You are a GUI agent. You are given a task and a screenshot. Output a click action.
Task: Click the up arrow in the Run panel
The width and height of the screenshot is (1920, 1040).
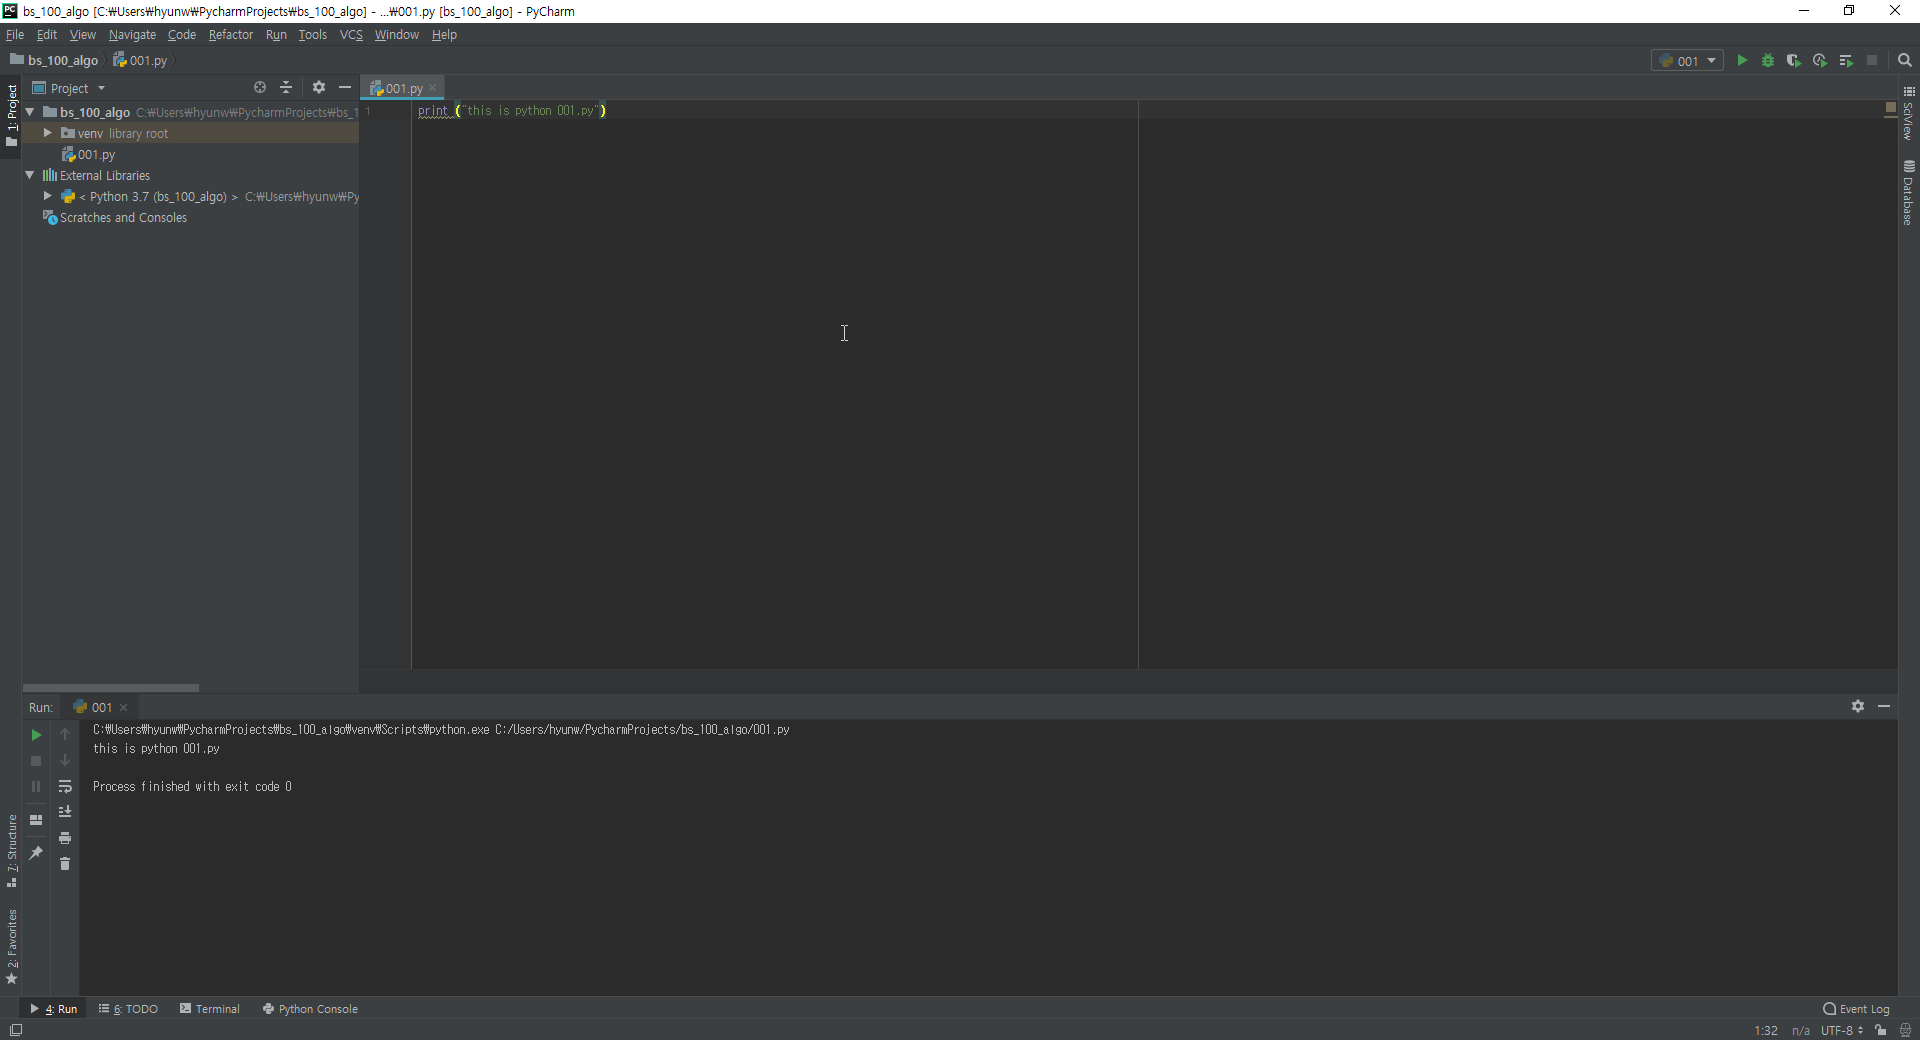tap(65, 735)
